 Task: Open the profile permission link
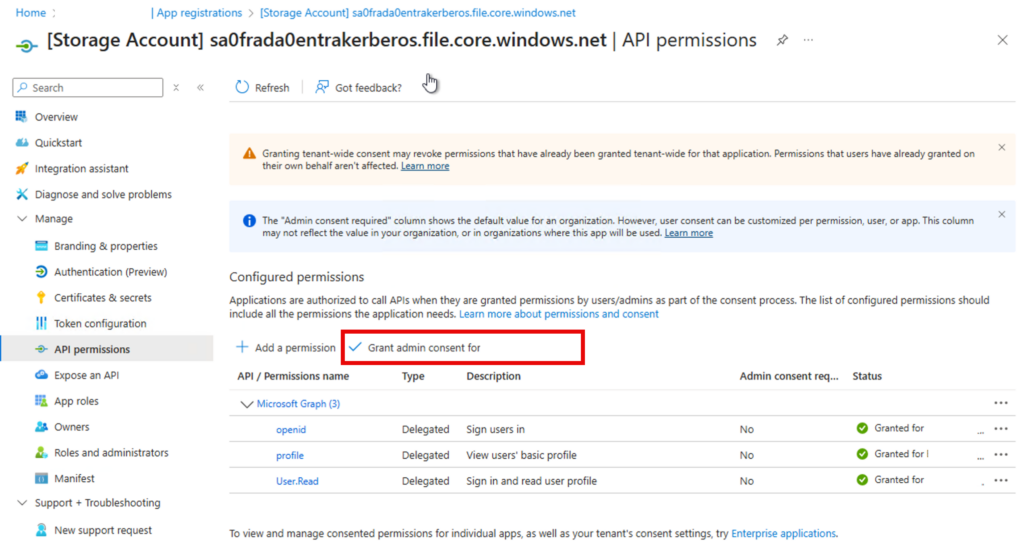pos(290,455)
